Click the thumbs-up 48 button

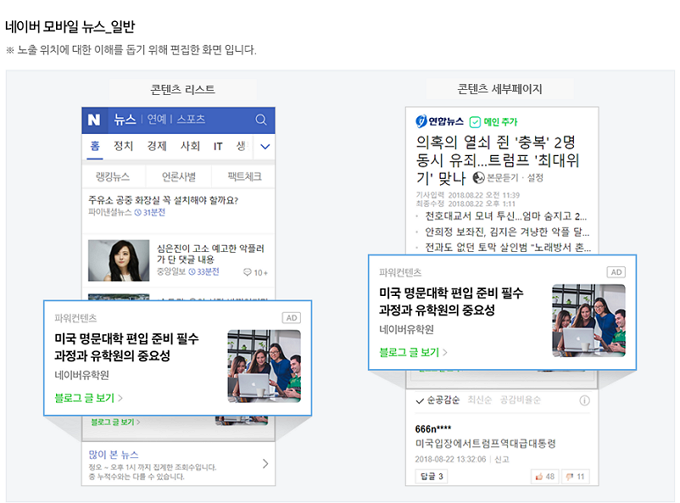coord(545,477)
